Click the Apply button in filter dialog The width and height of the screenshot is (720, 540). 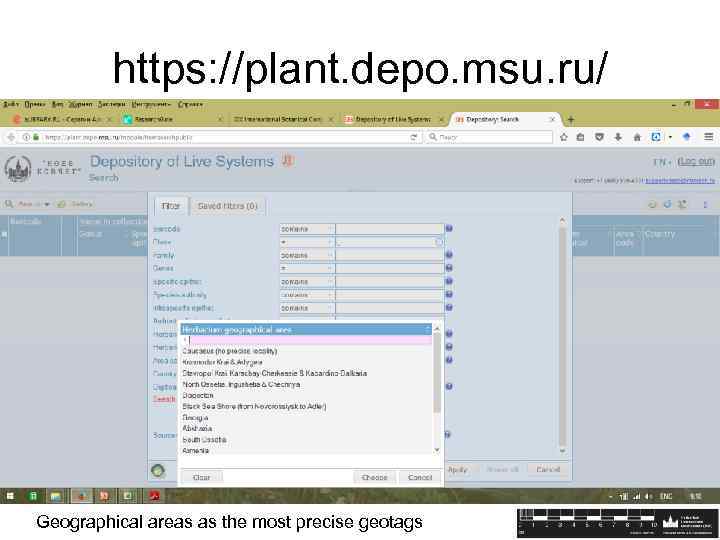pos(457,470)
